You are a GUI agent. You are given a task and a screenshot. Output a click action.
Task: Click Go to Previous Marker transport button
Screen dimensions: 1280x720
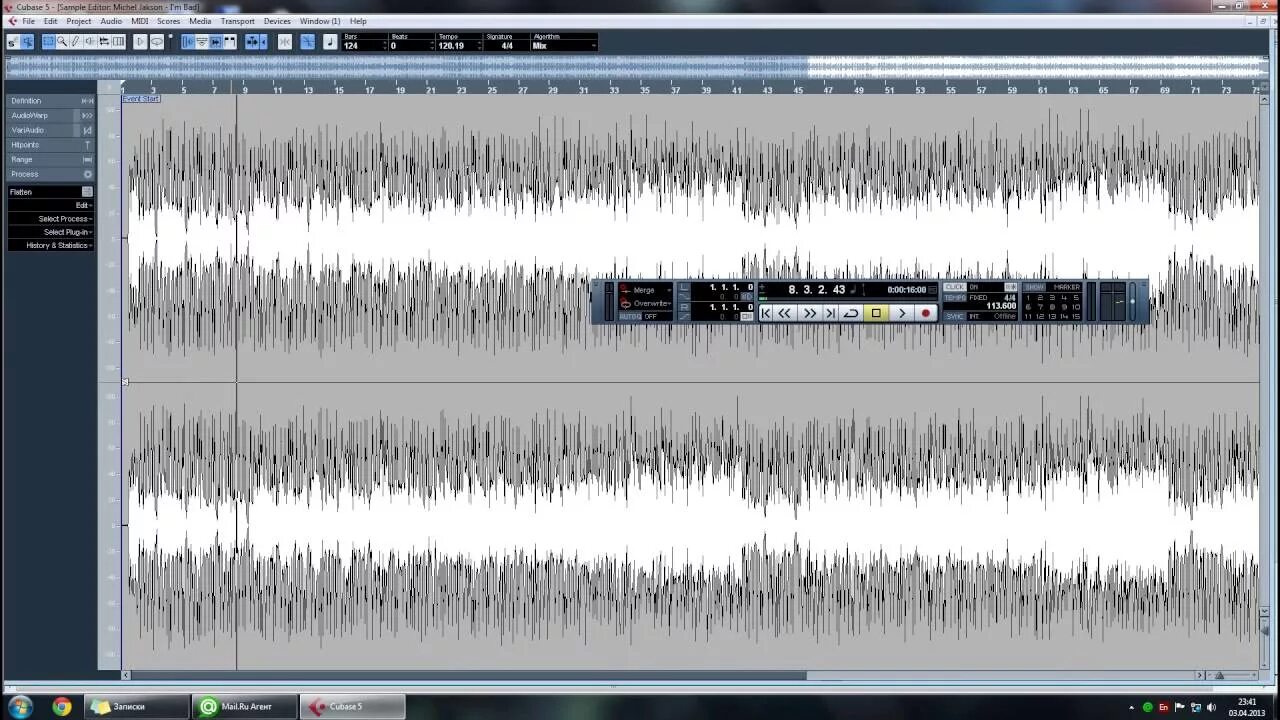point(766,313)
